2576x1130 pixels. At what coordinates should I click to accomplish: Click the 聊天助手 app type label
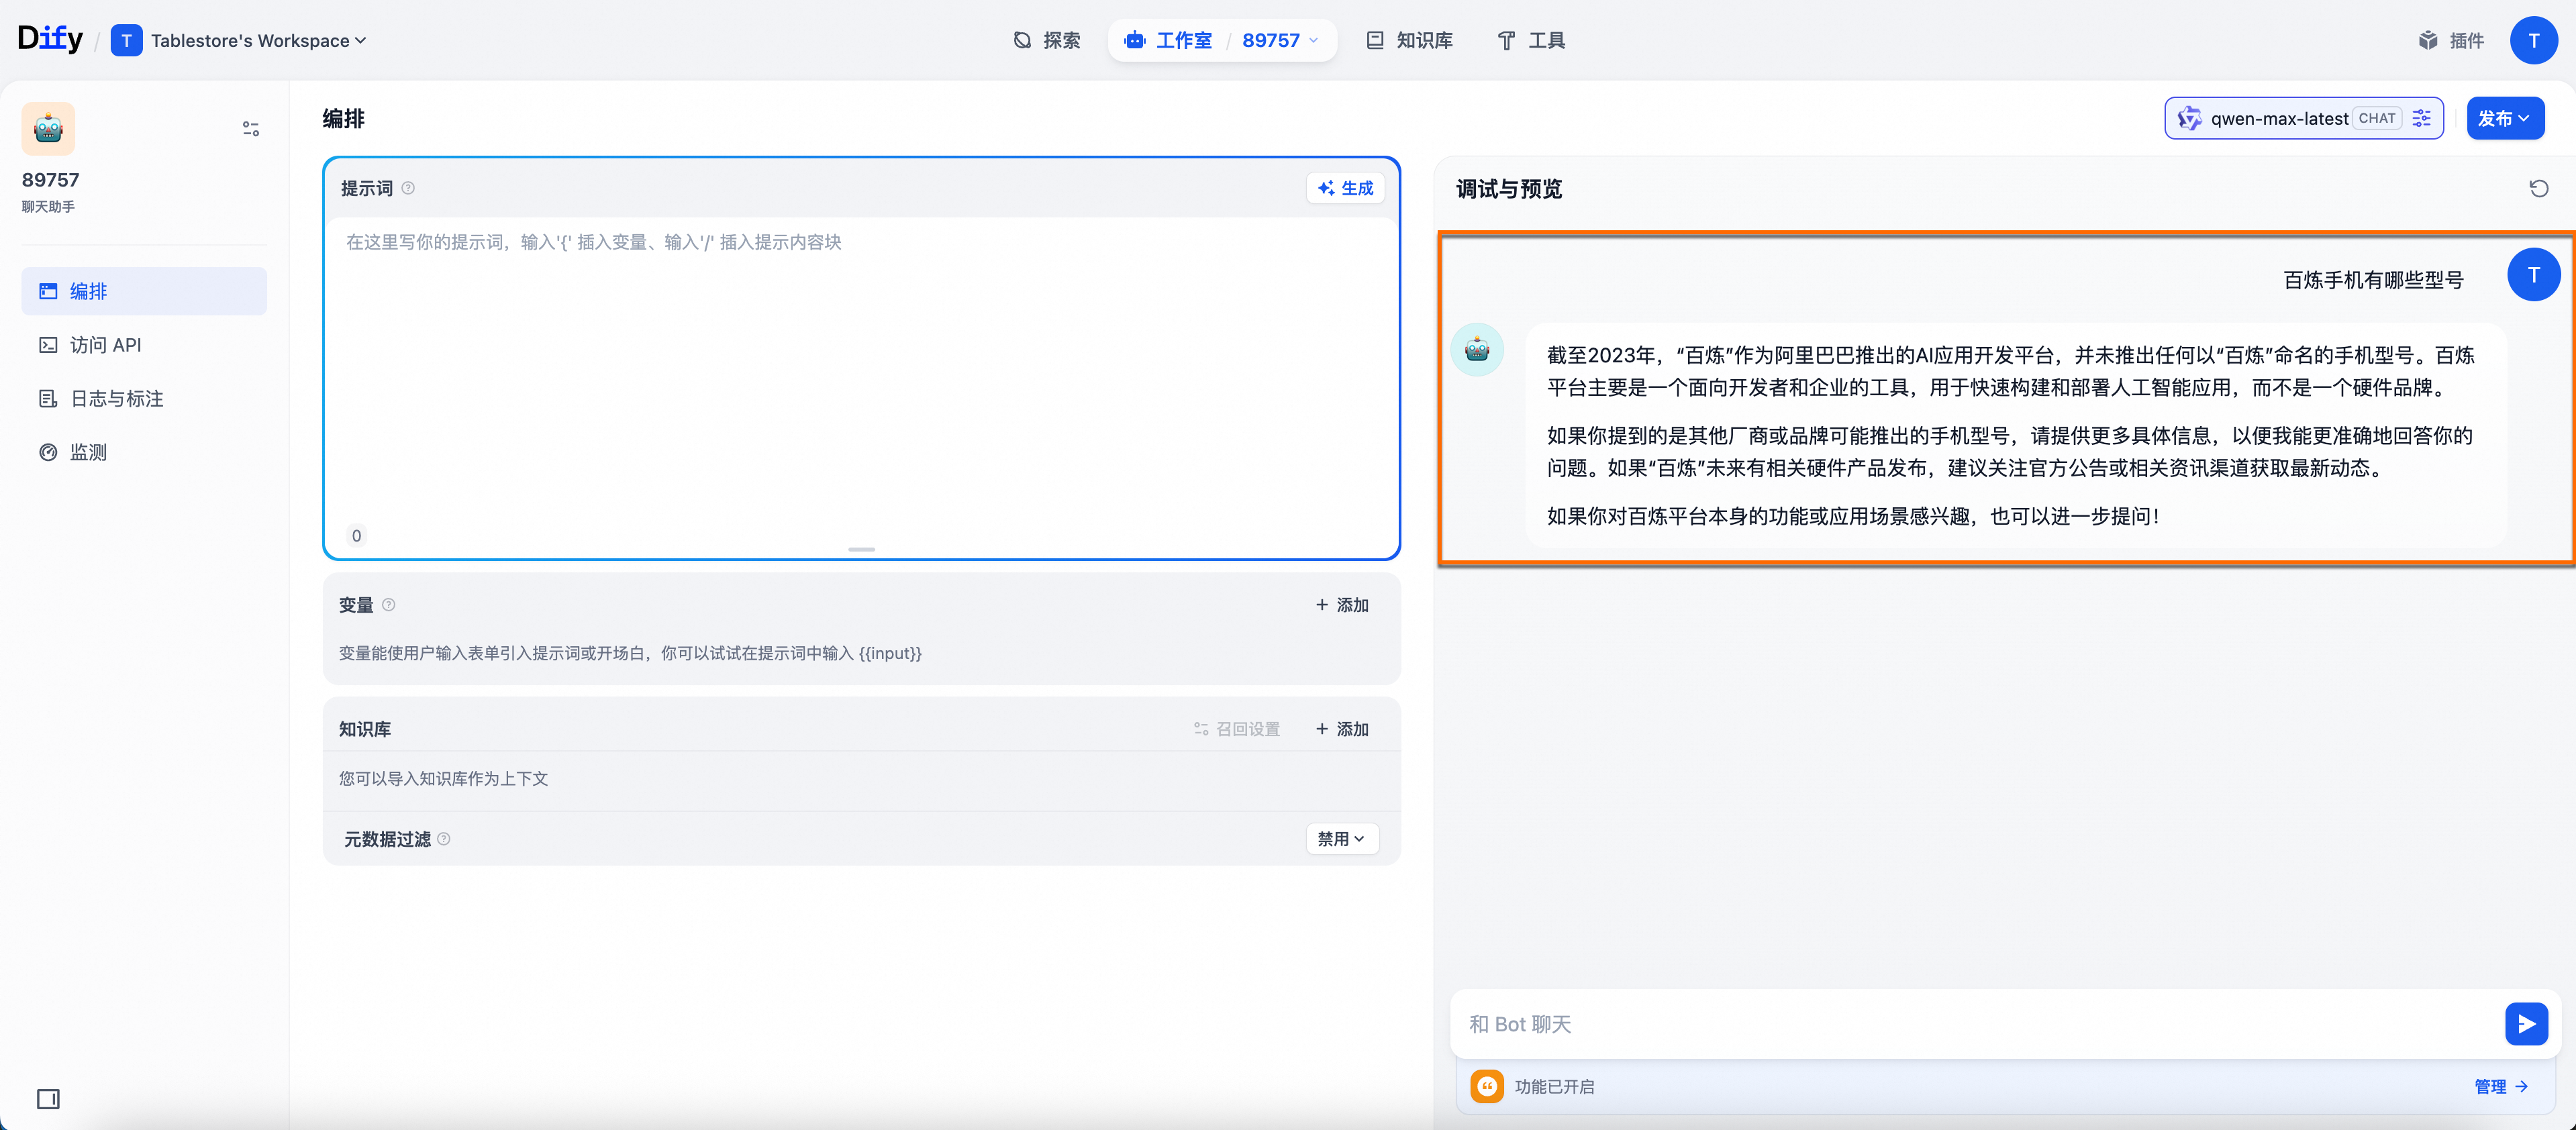click(48, 206)
